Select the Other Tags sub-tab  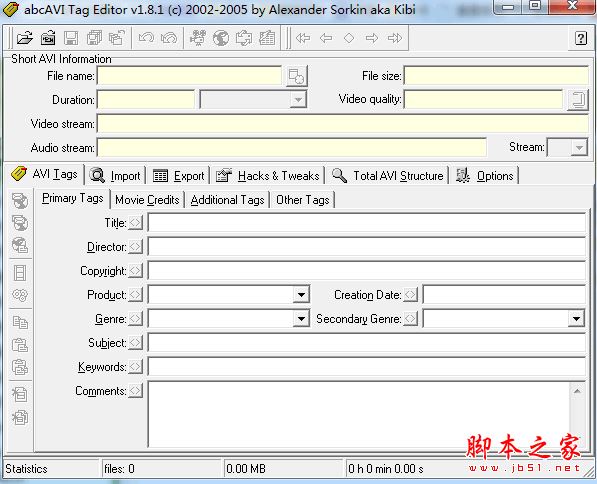click(x=303, y=200)
